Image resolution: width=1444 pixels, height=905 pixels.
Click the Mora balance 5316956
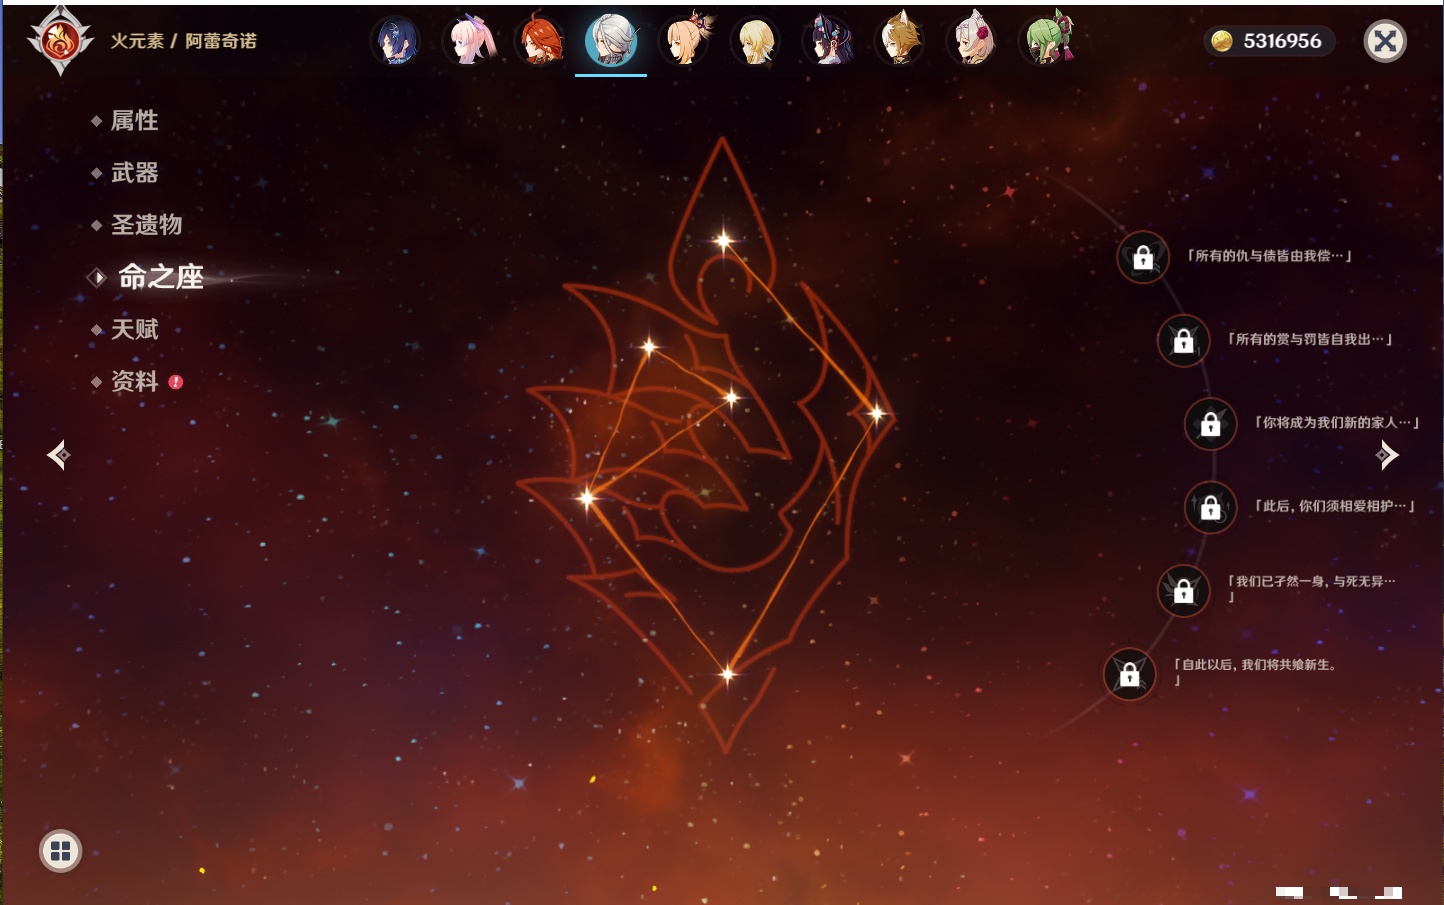[x=1268, y=41]
